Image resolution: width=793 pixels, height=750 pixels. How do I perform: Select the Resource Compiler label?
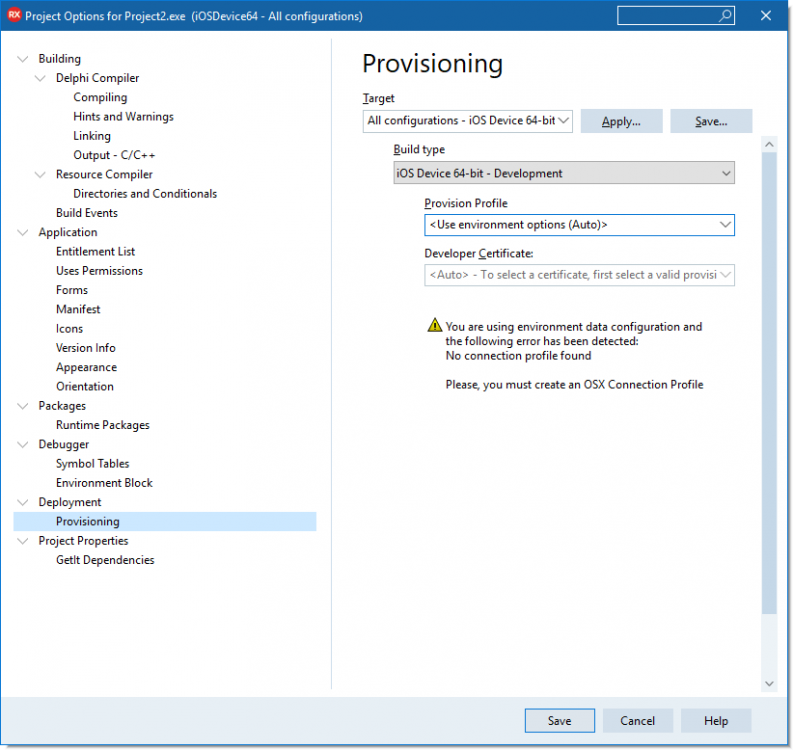coord(104,174)
